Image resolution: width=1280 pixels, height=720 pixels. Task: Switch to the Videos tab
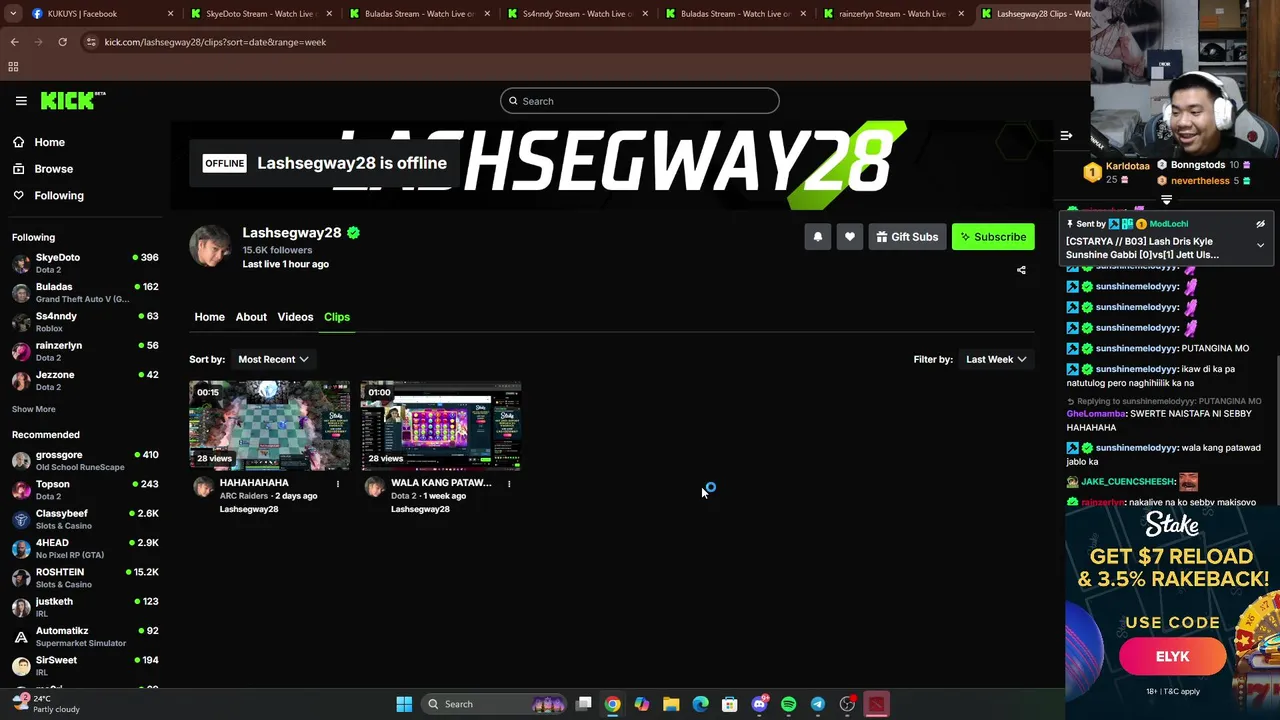295,317
